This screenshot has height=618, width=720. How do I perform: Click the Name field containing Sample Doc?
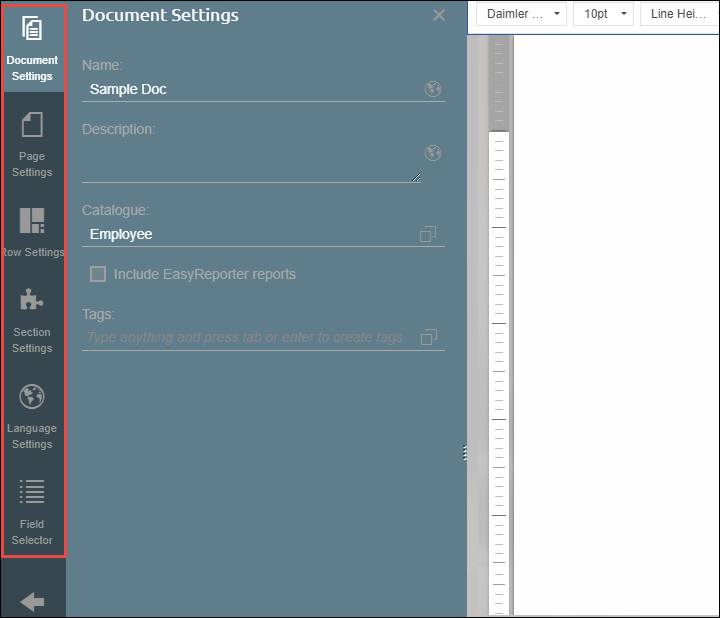click(x=250, y=89)
